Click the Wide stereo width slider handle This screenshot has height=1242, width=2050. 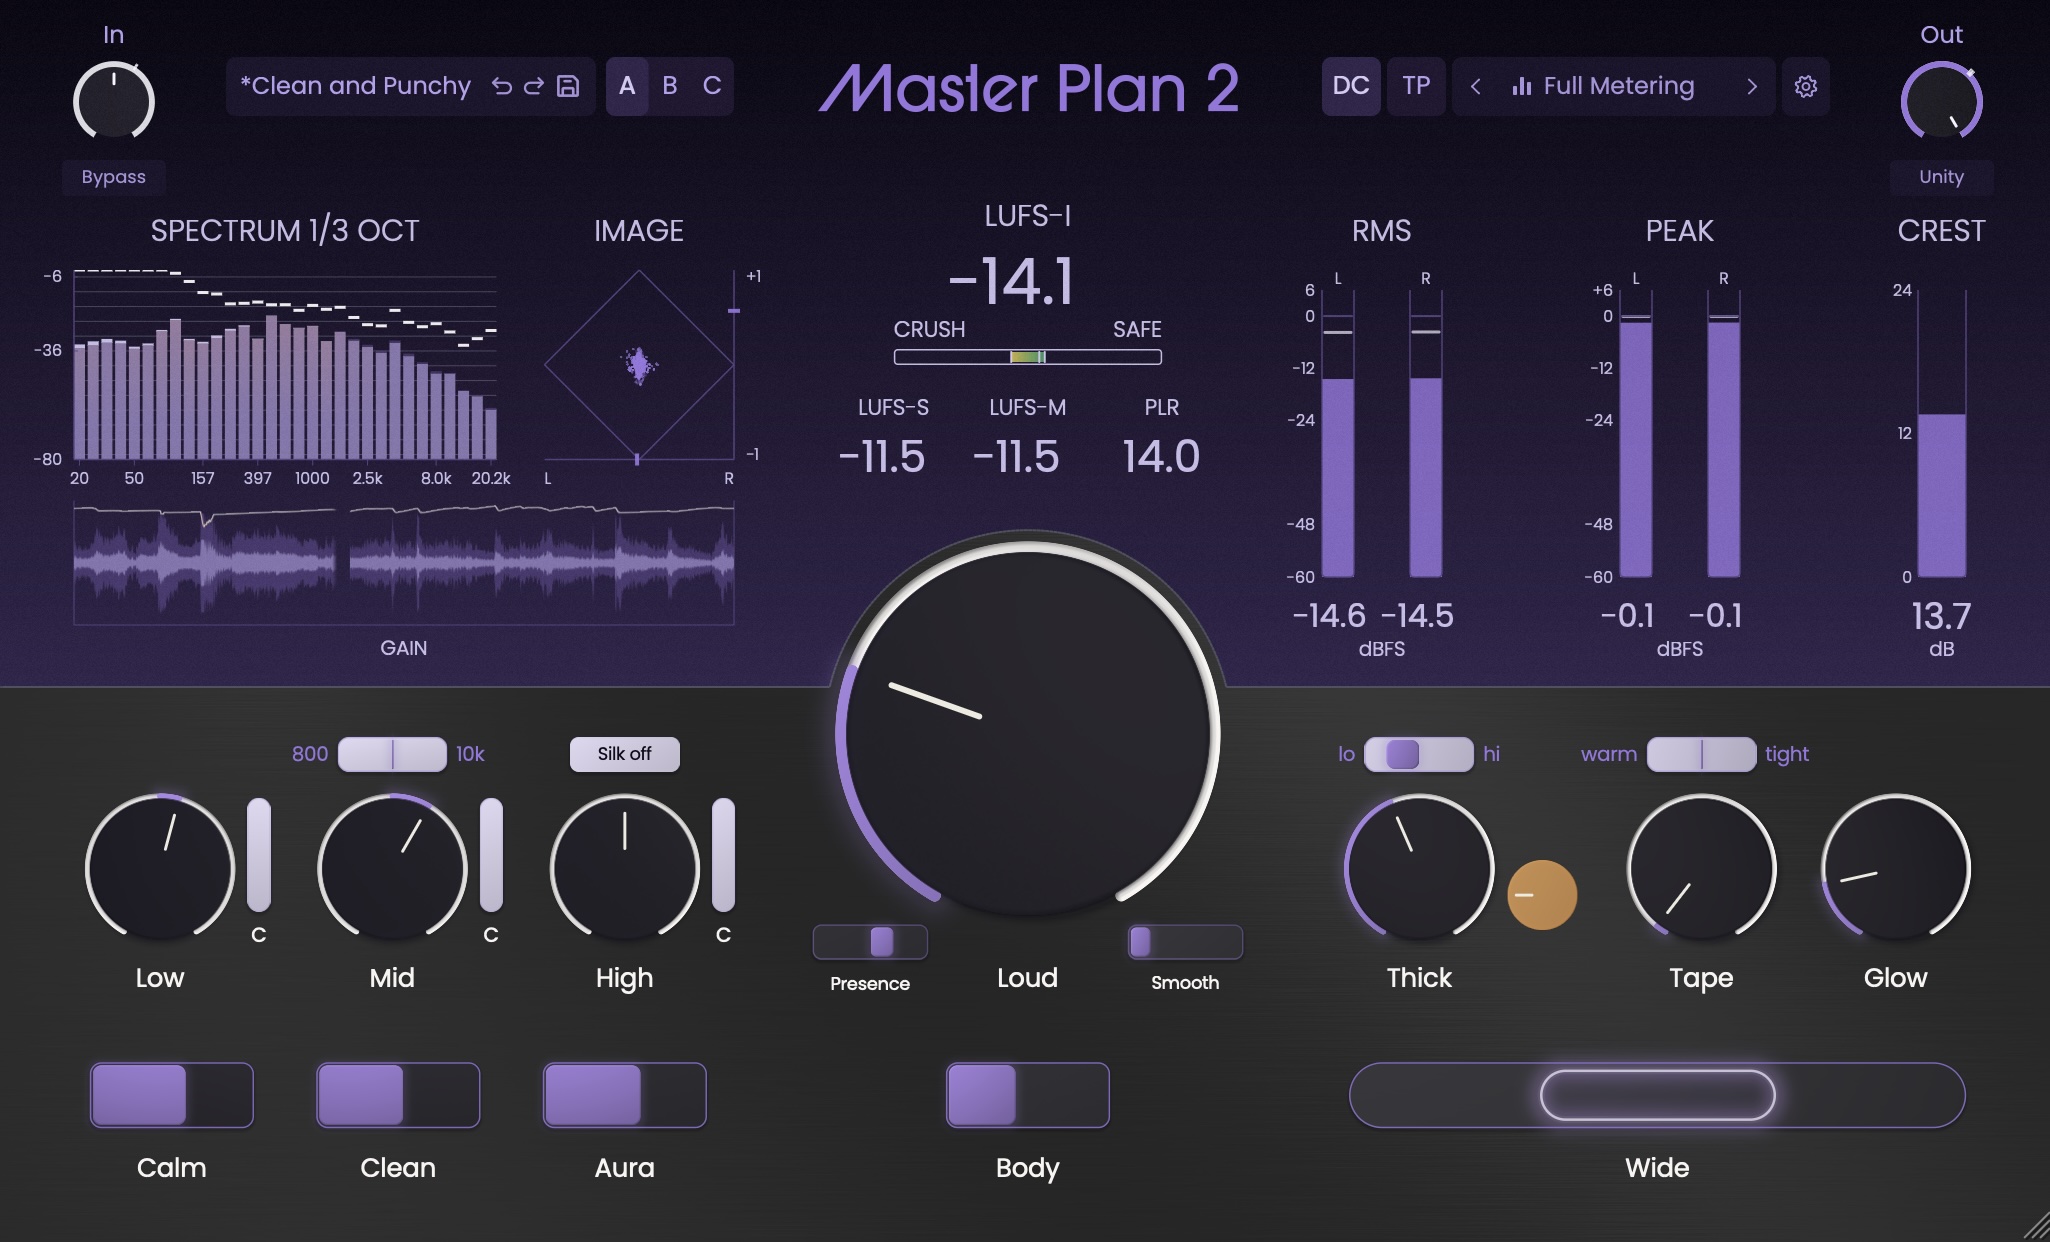[1657, 1095]
